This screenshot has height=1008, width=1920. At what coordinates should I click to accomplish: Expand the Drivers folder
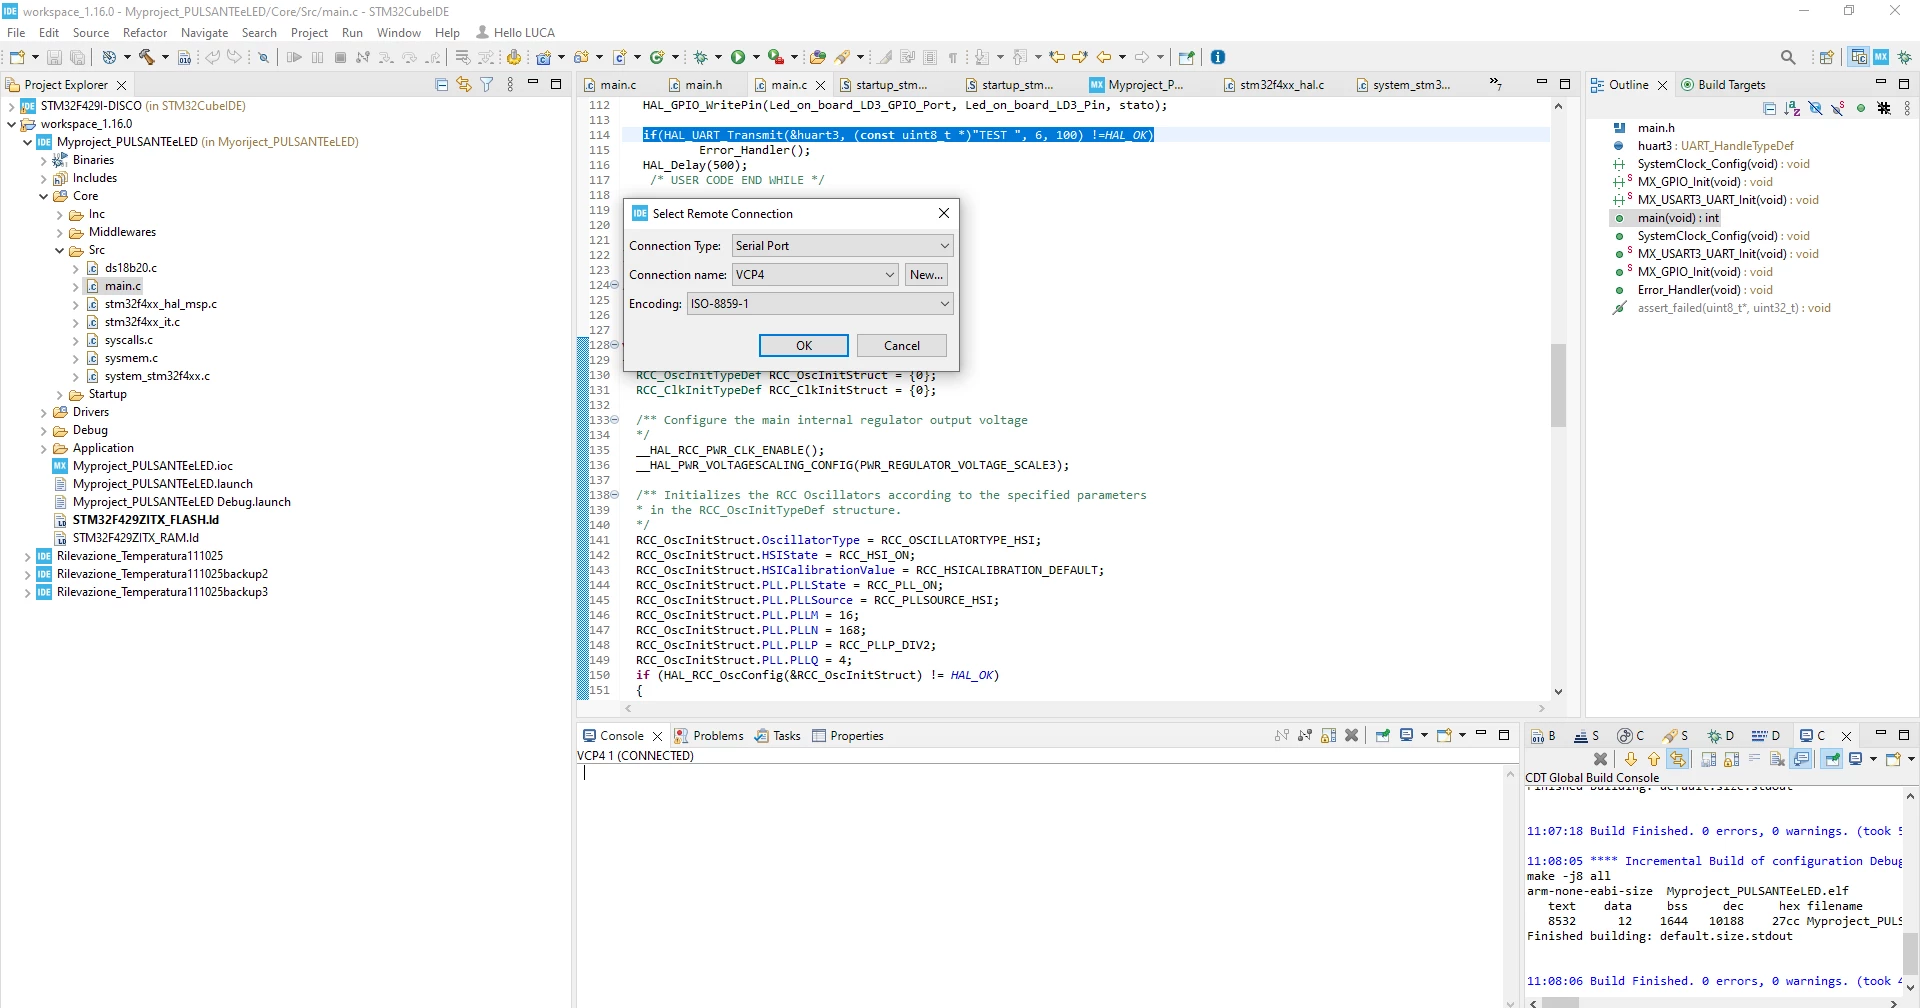(43, 412)
